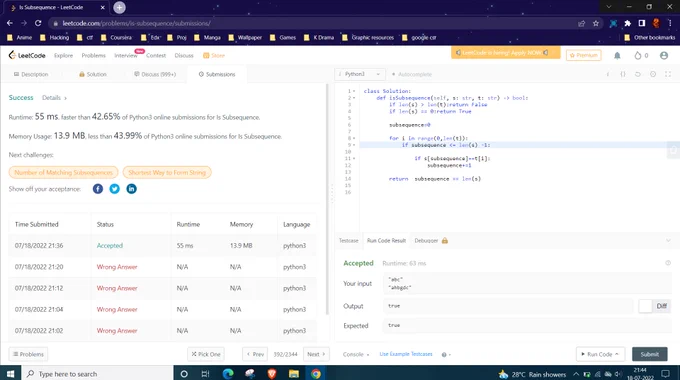Viewport: 680px width, 380px height.
Task: Show hidden system tray icons
Action: pos(576,374)
